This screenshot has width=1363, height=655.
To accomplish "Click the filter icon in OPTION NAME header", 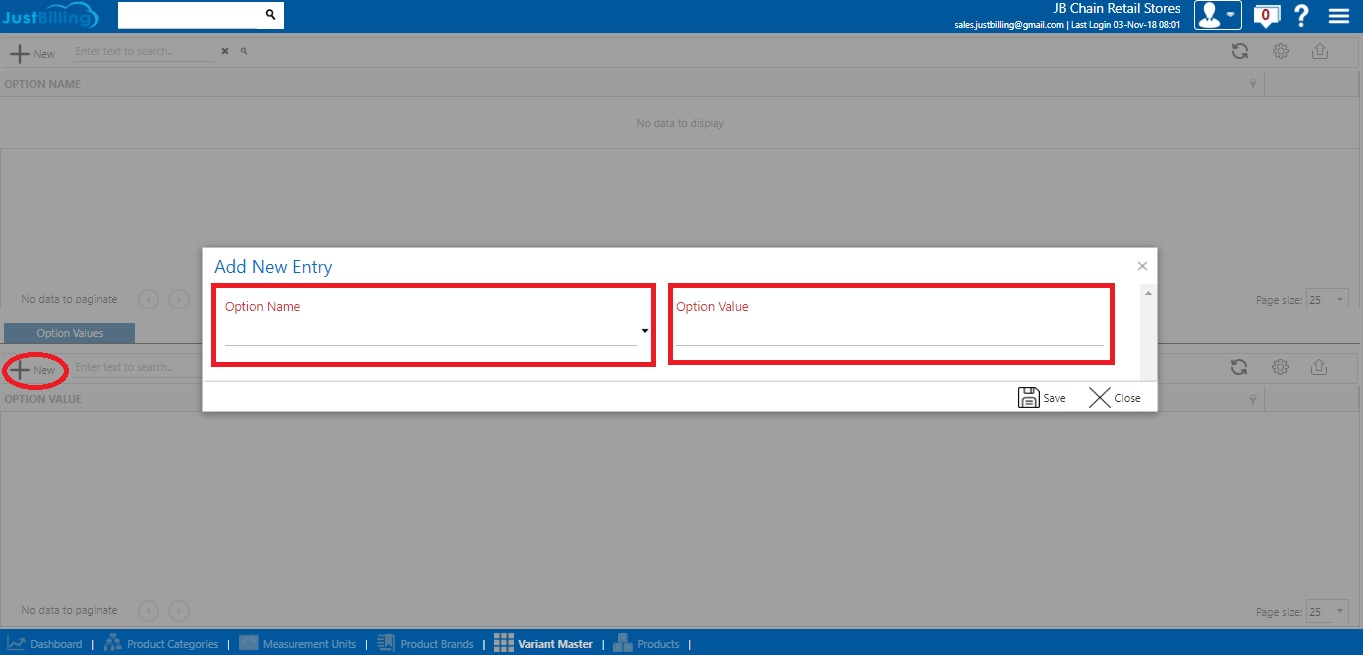I will click(x=1253, y=85).
